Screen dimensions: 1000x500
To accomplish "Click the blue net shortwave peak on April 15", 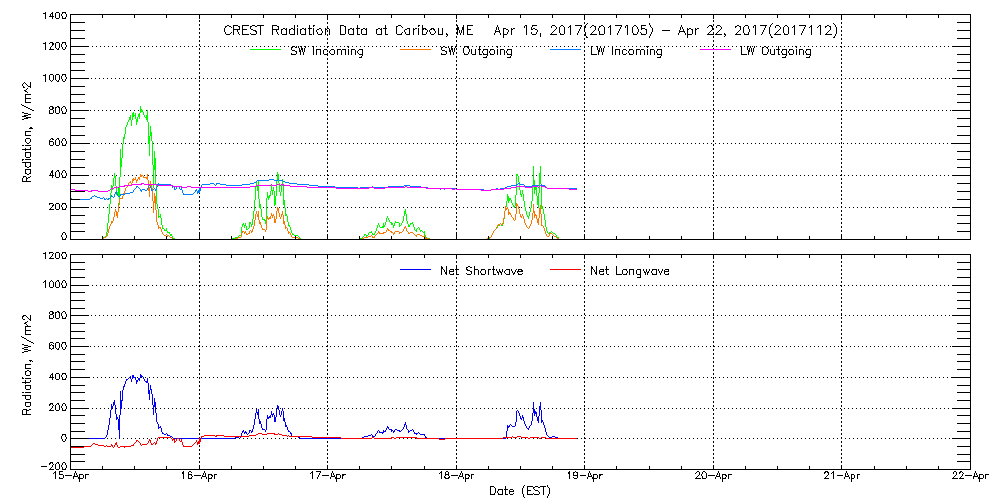I will pos(135,376).
